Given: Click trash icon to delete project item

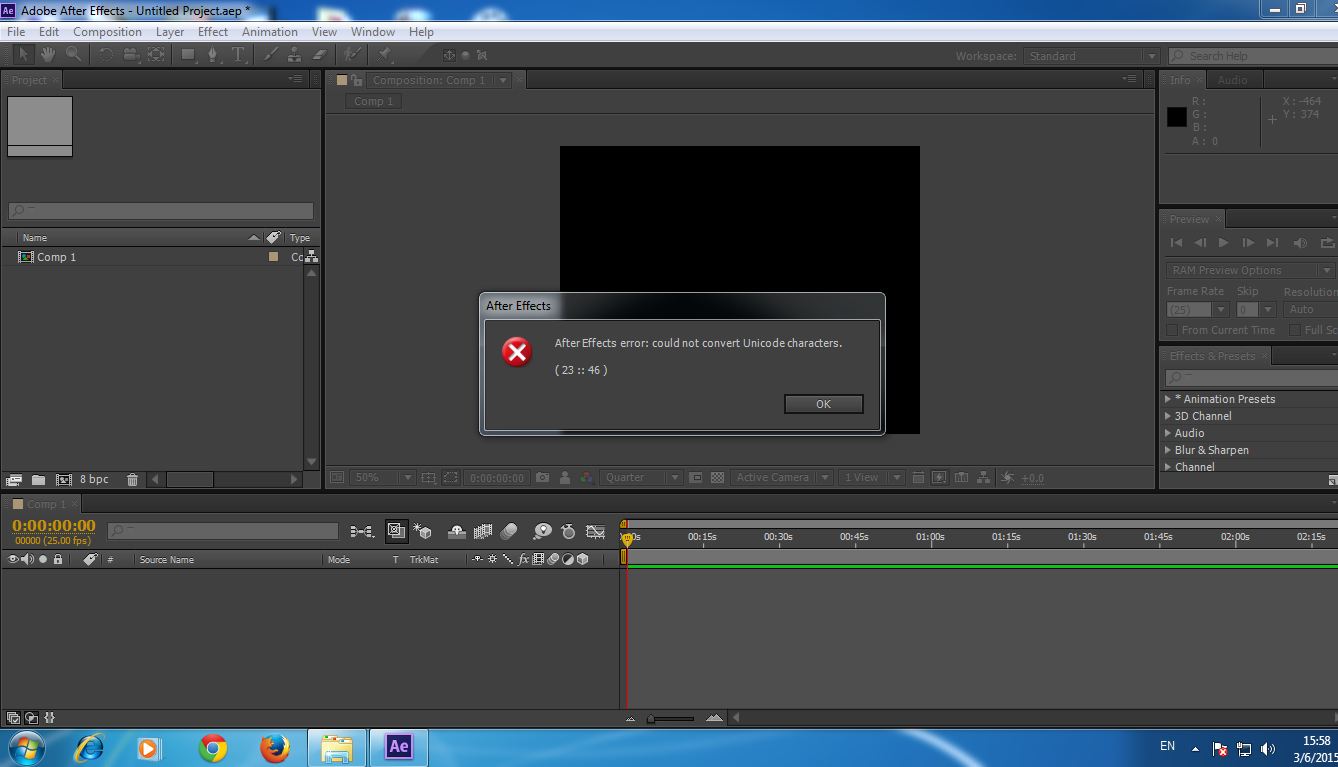Looking at the screenshot, I should pos(132,480).
